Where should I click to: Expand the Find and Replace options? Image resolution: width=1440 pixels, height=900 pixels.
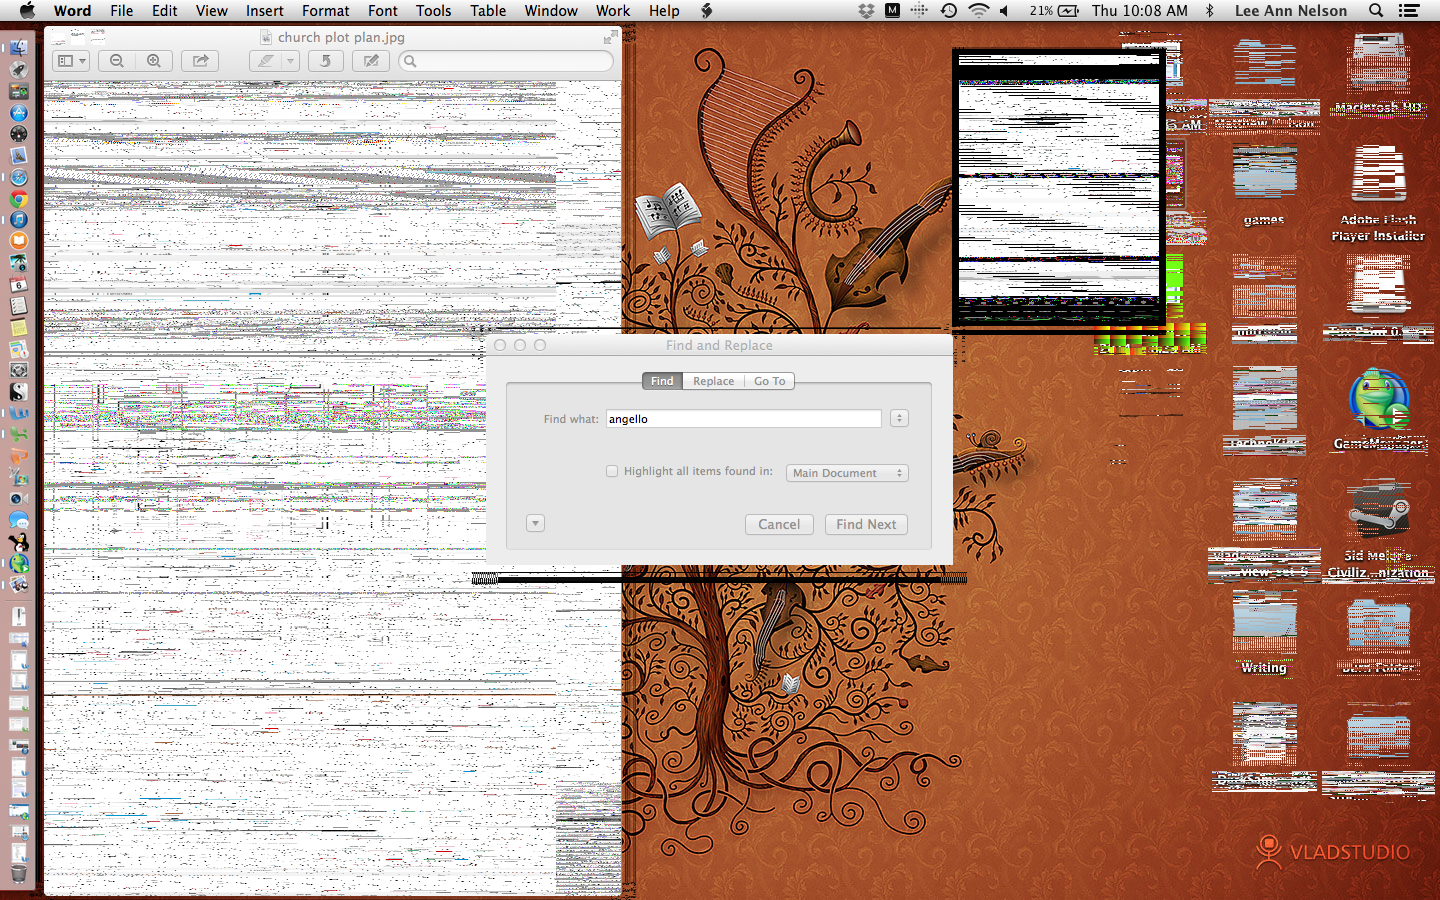click(x=535, y=523)
